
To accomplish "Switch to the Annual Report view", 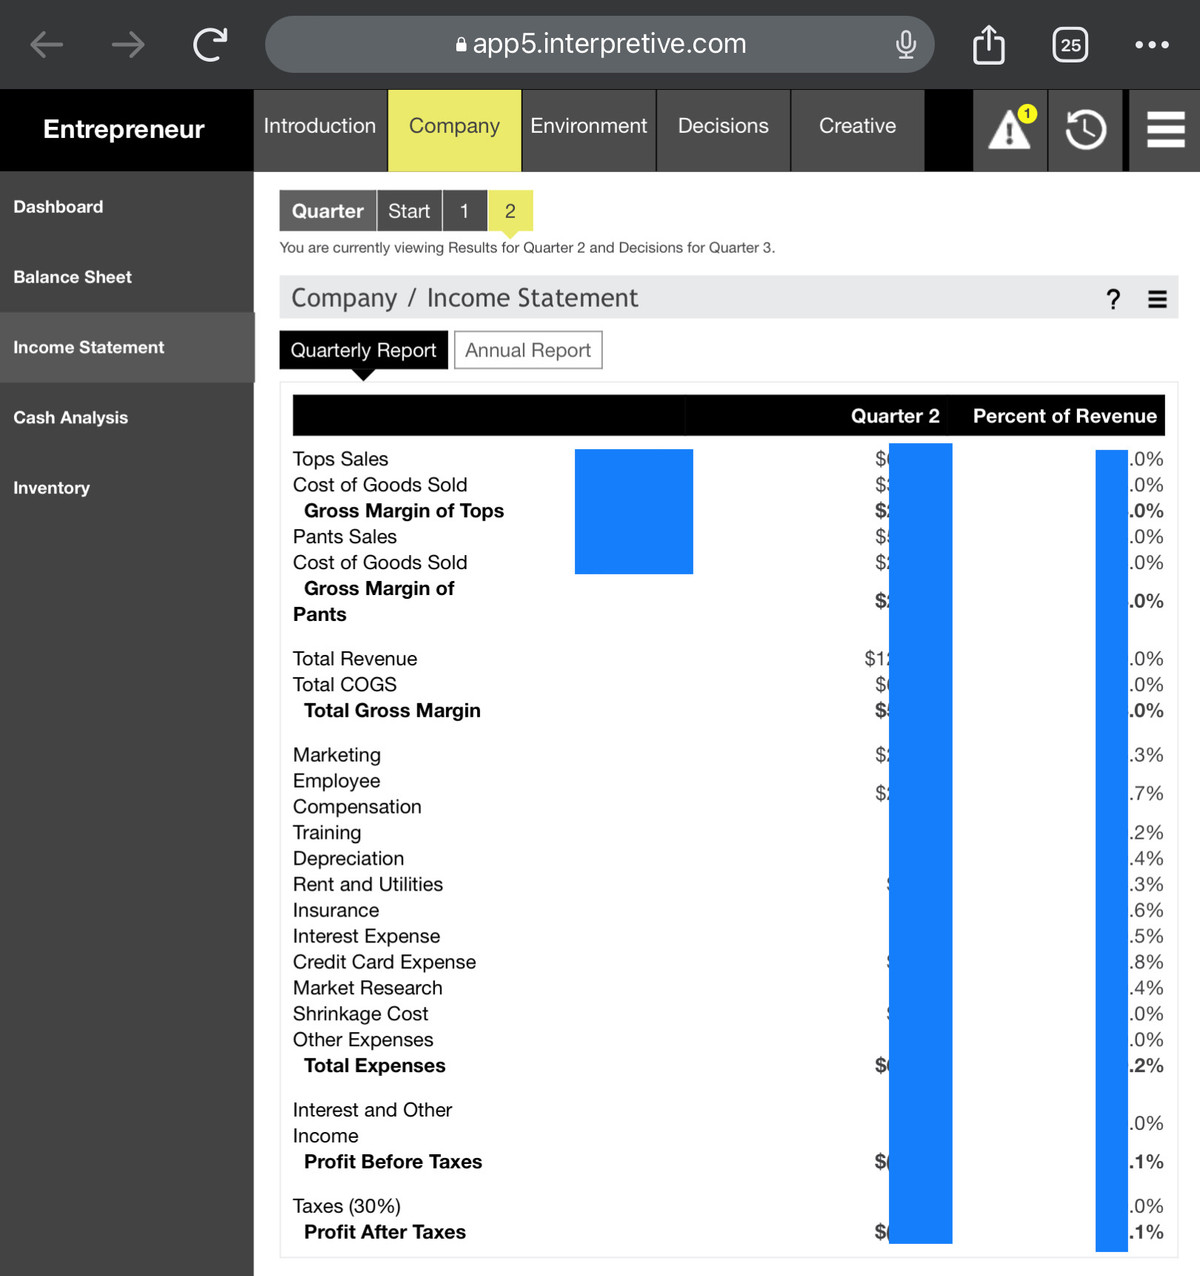I will pyautogui.click(x=528, y=350).
